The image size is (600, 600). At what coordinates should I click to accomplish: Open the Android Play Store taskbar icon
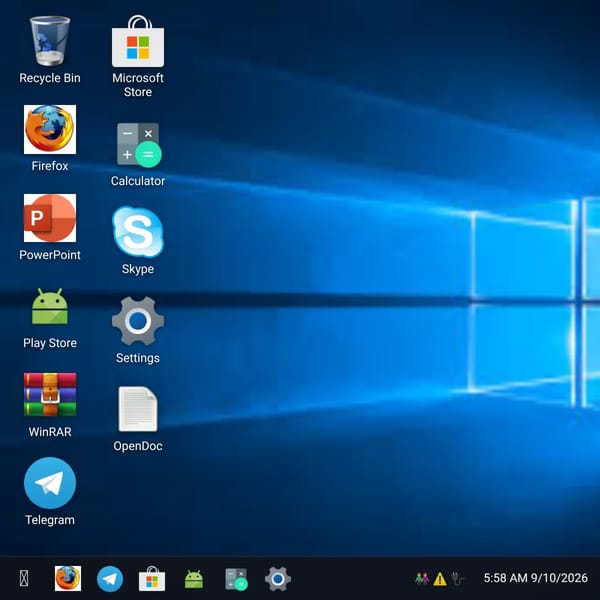pos(194,579)
